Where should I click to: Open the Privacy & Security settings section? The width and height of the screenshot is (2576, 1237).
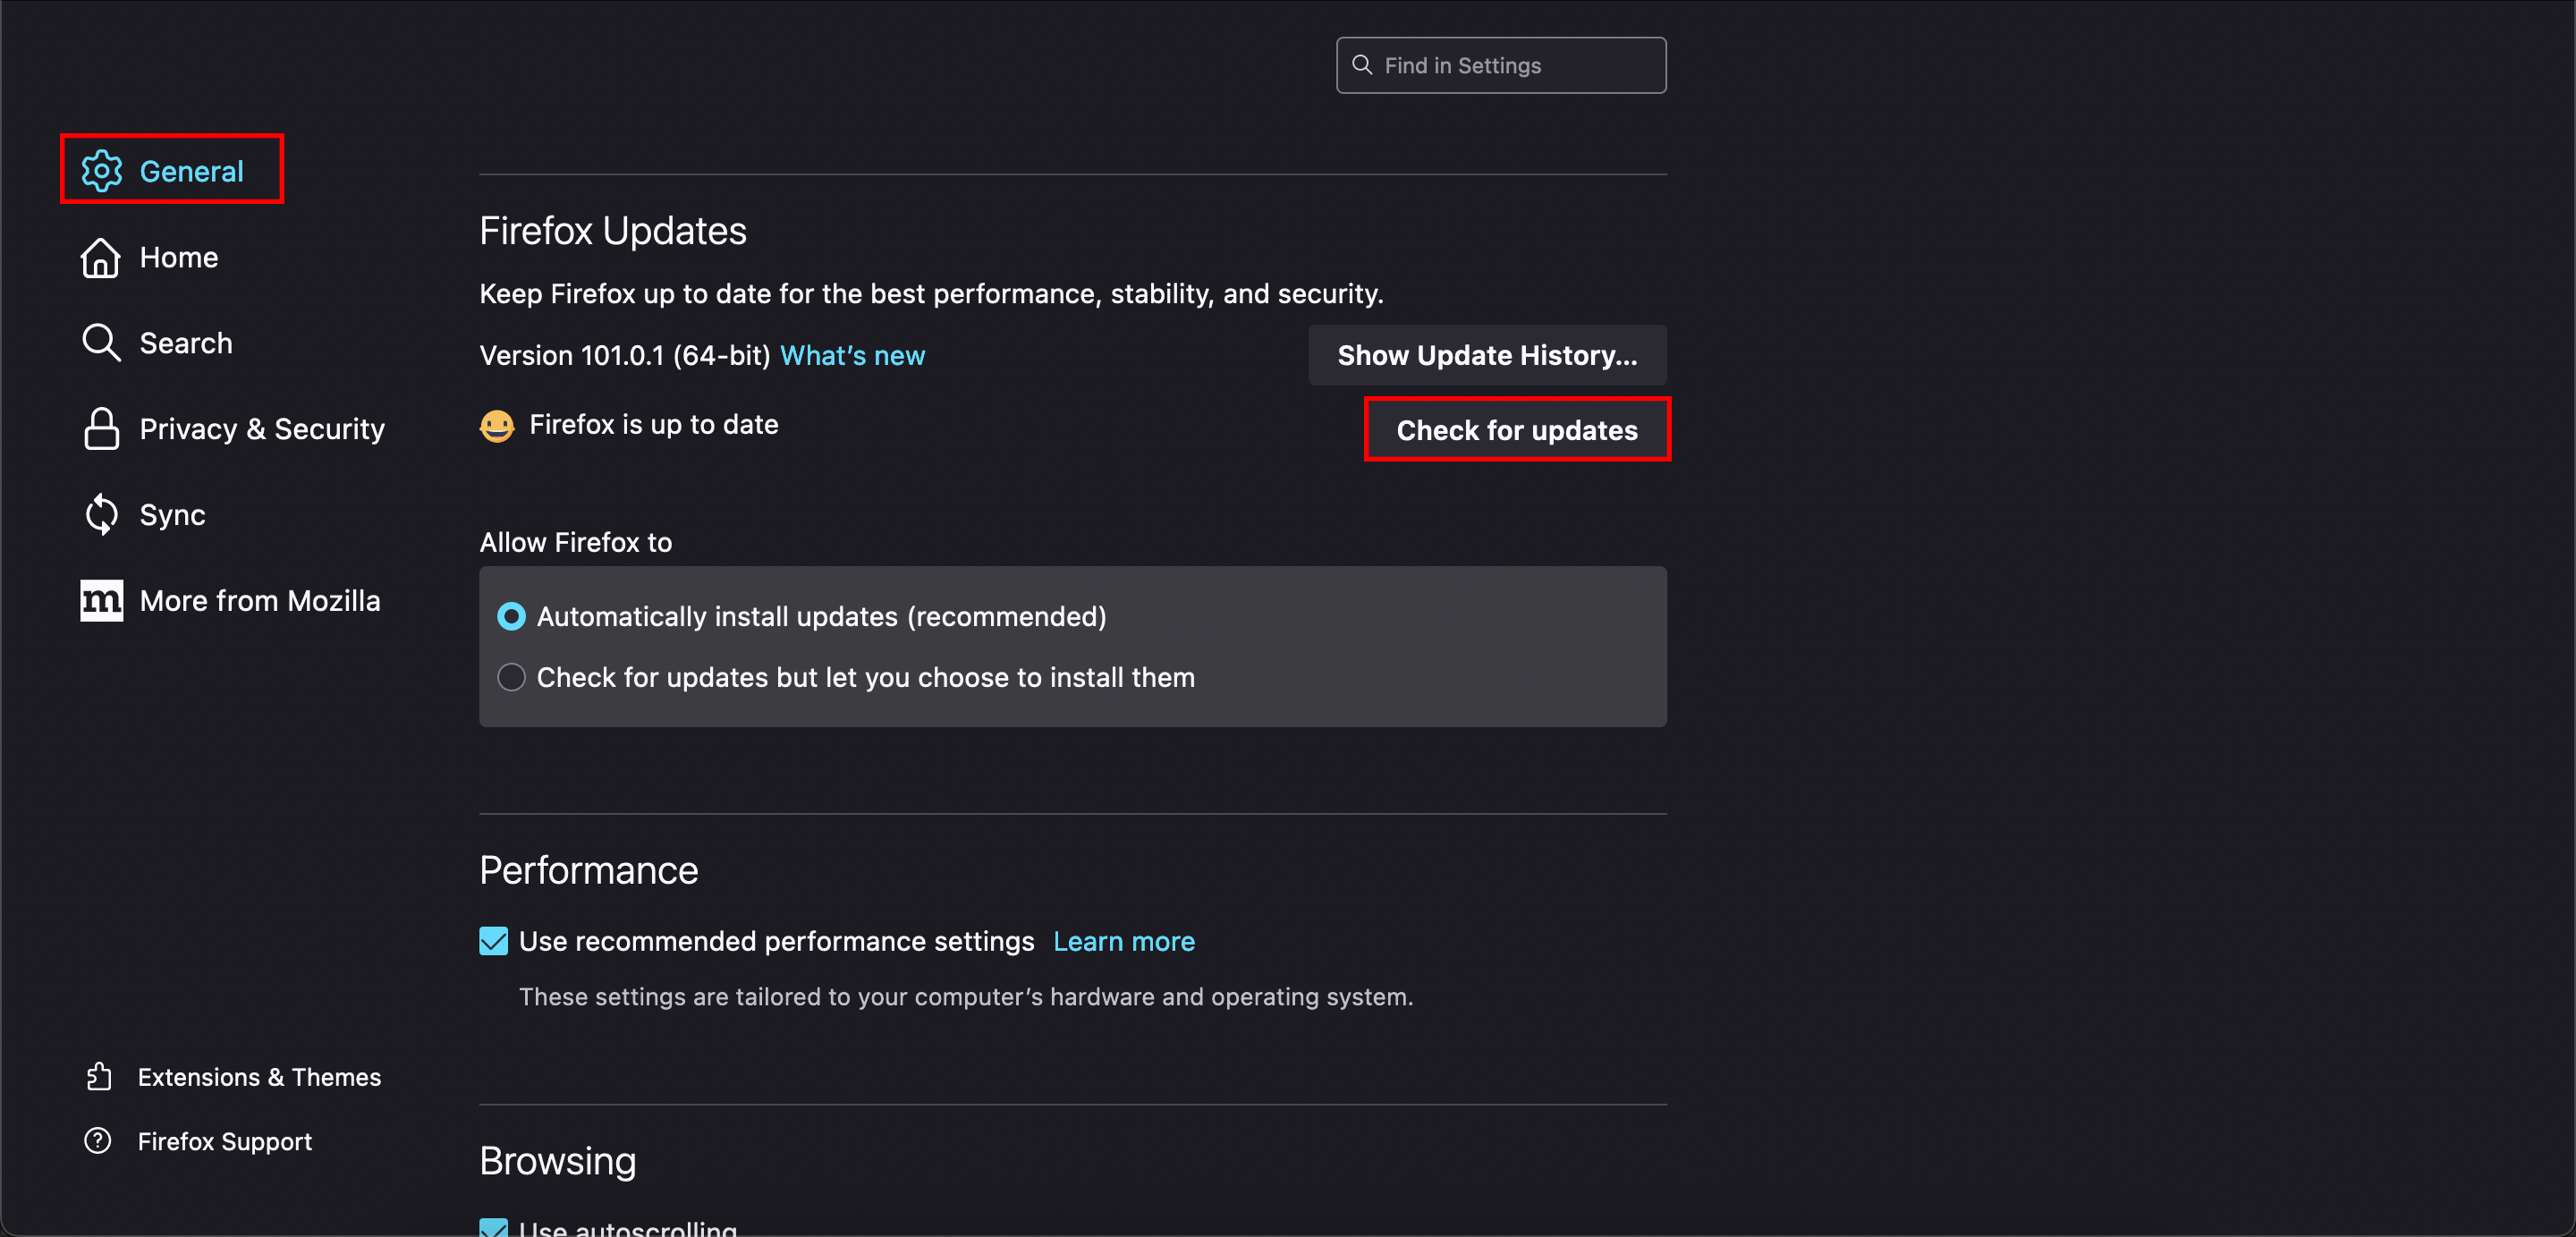pyautogui.click(x=262, y=428)
